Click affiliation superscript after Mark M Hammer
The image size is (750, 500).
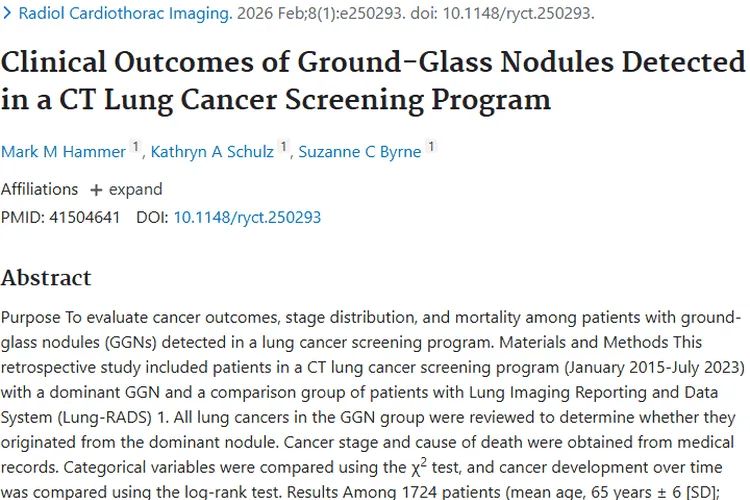[135, 147]
